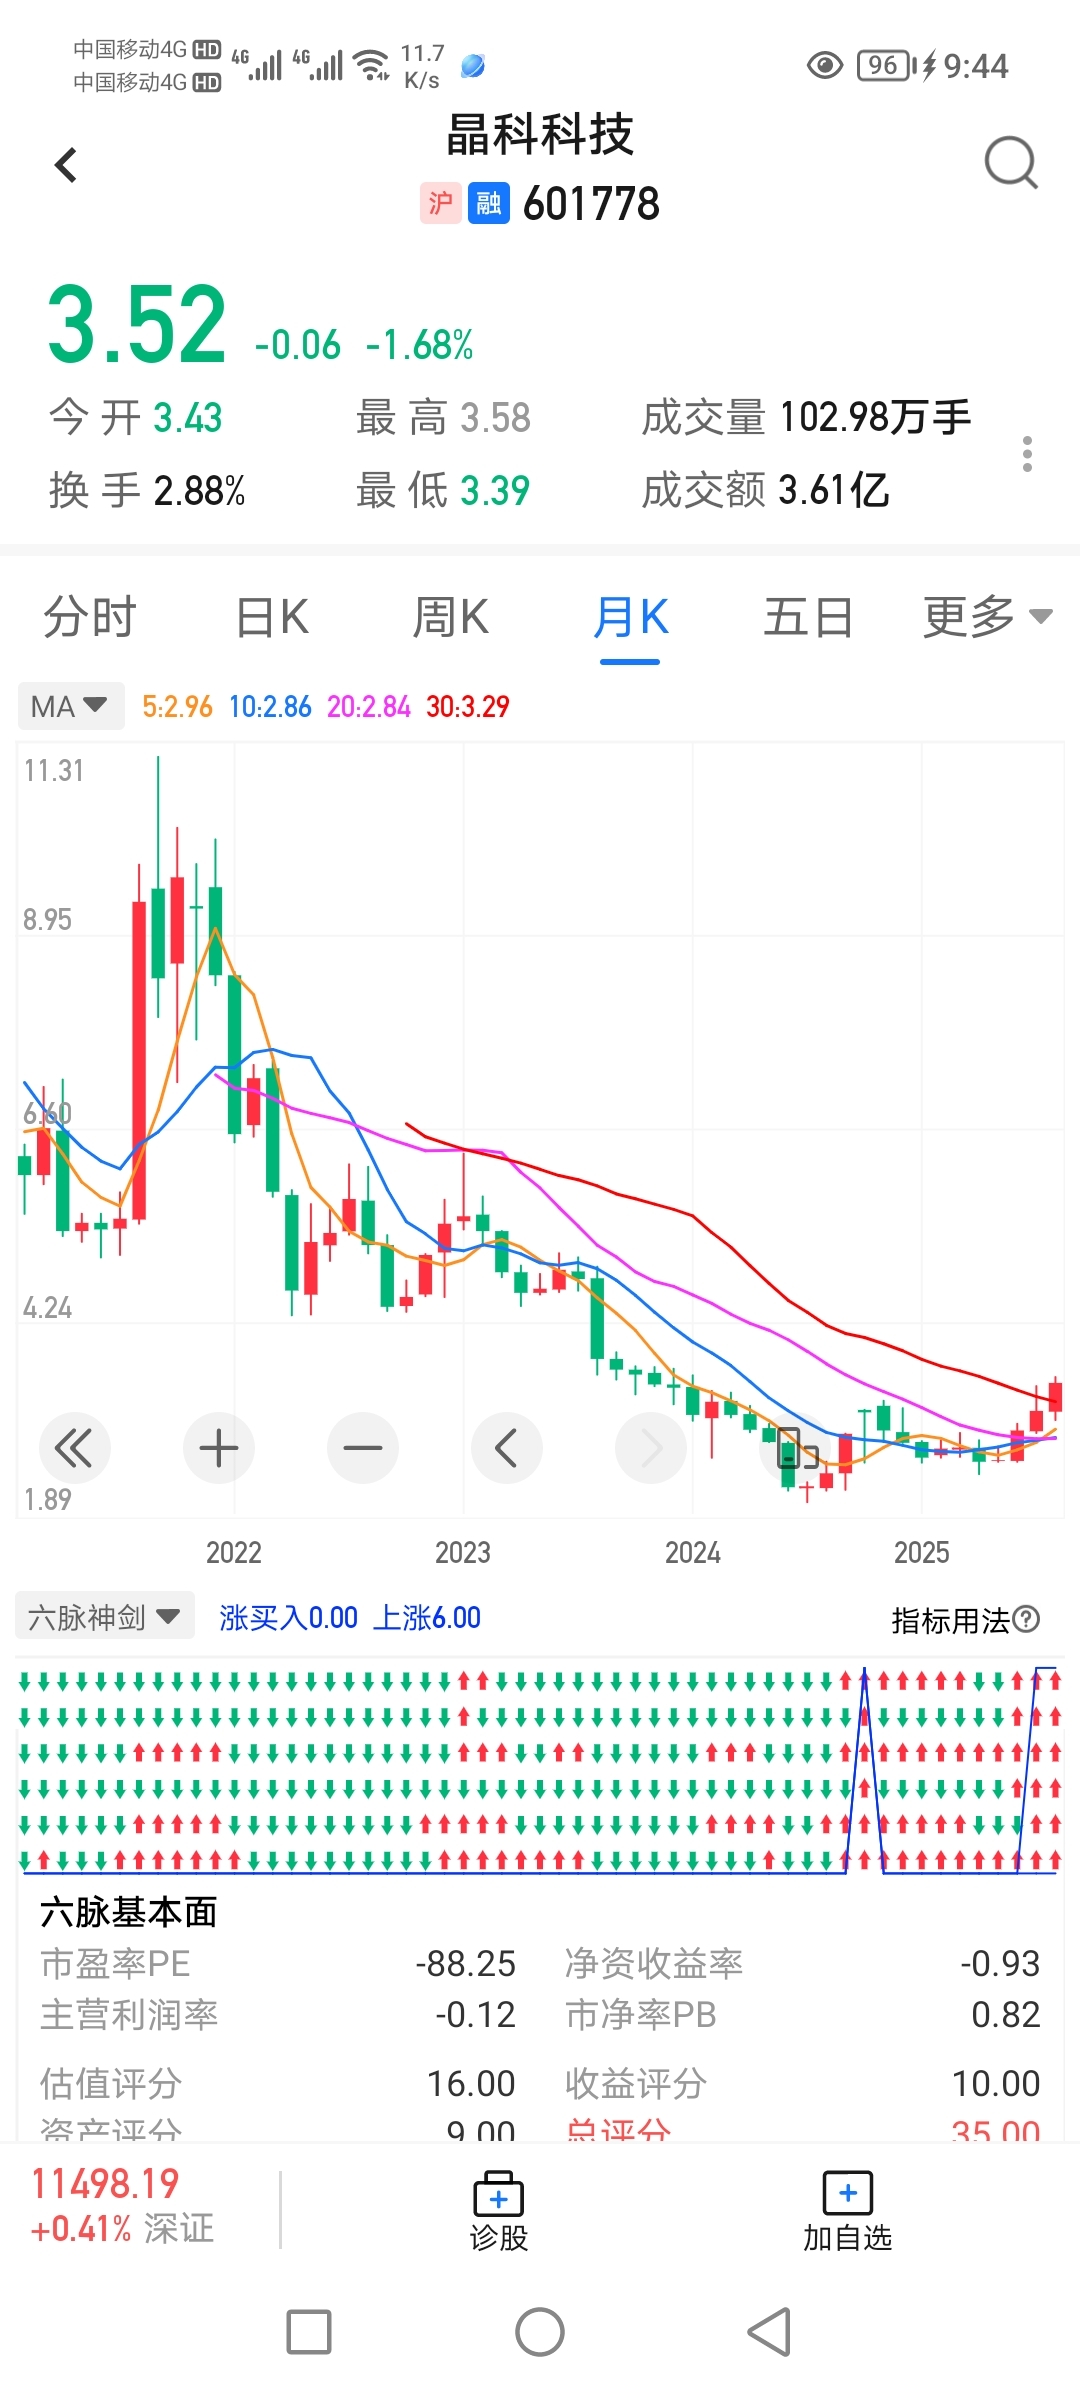This screenshot has height=2388, width=1080.
Task: Tap the battery 96 indicator
Action: [885, 66]
